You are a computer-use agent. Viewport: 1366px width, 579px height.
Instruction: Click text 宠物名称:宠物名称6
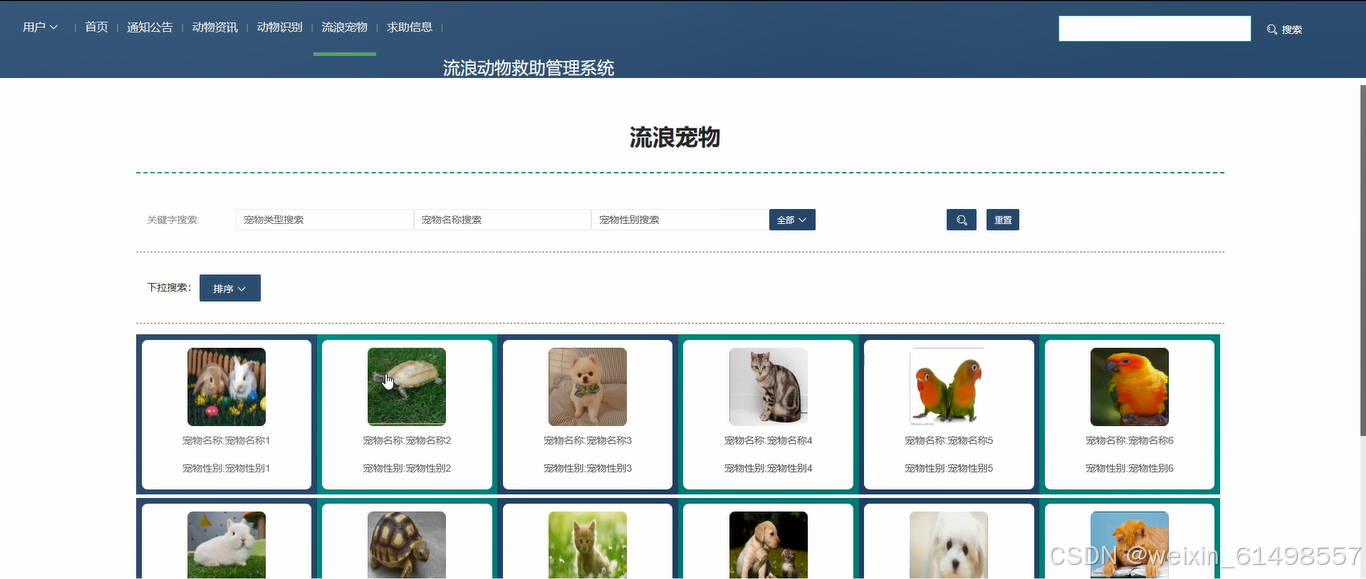pyautogui.click(x=1130, y=441)
